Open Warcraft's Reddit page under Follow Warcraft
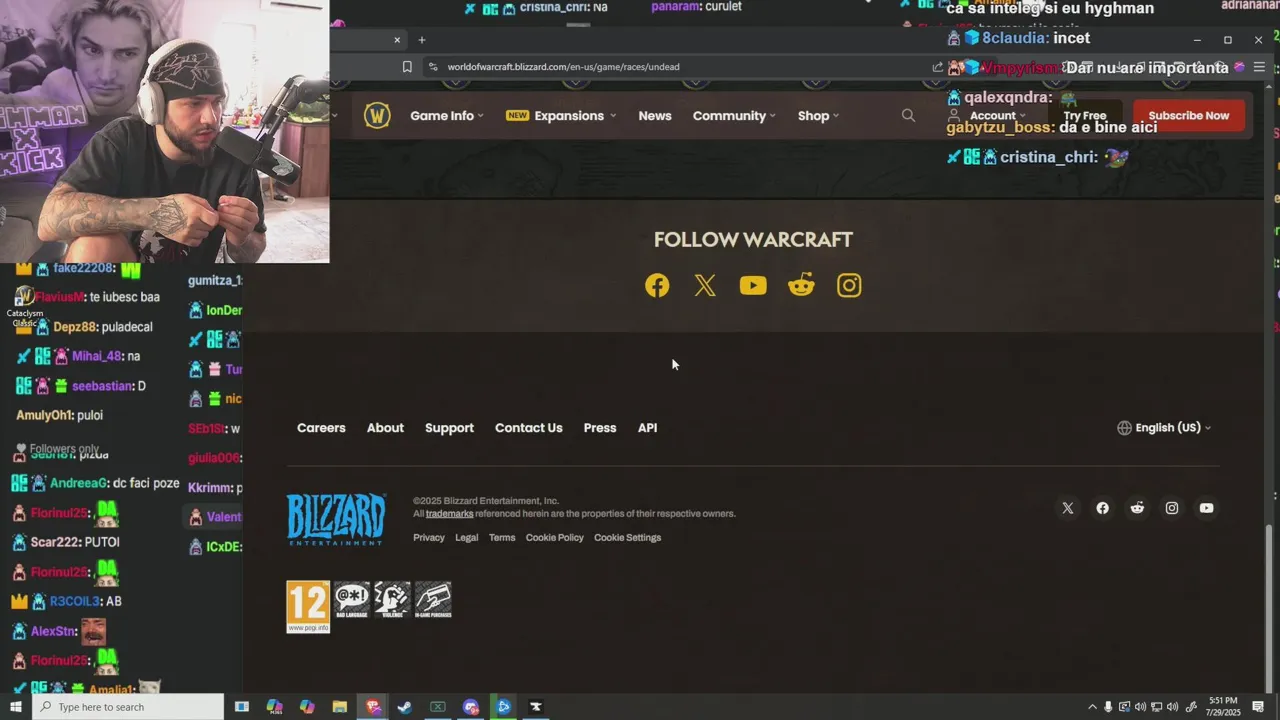The height and width of the screenshot is (720, 1280). pyautogui.click(x=801, y=286)
